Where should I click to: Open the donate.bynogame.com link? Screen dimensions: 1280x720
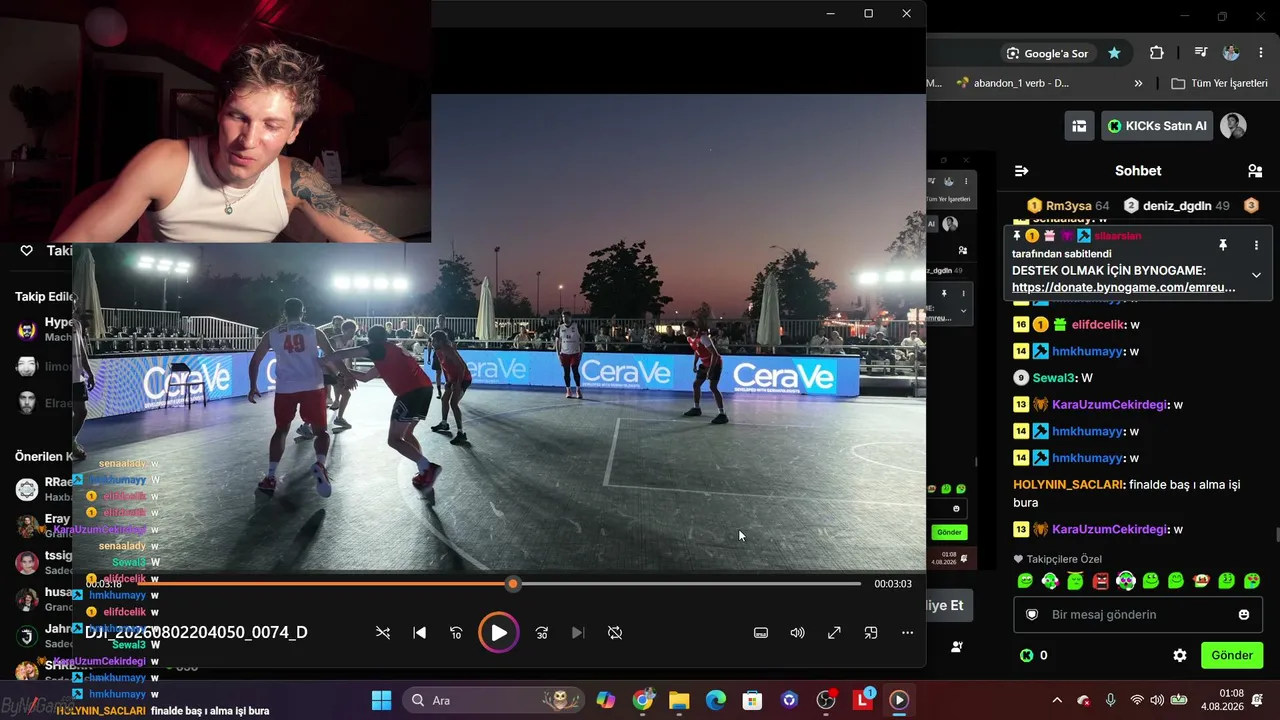pos(1124,287)
